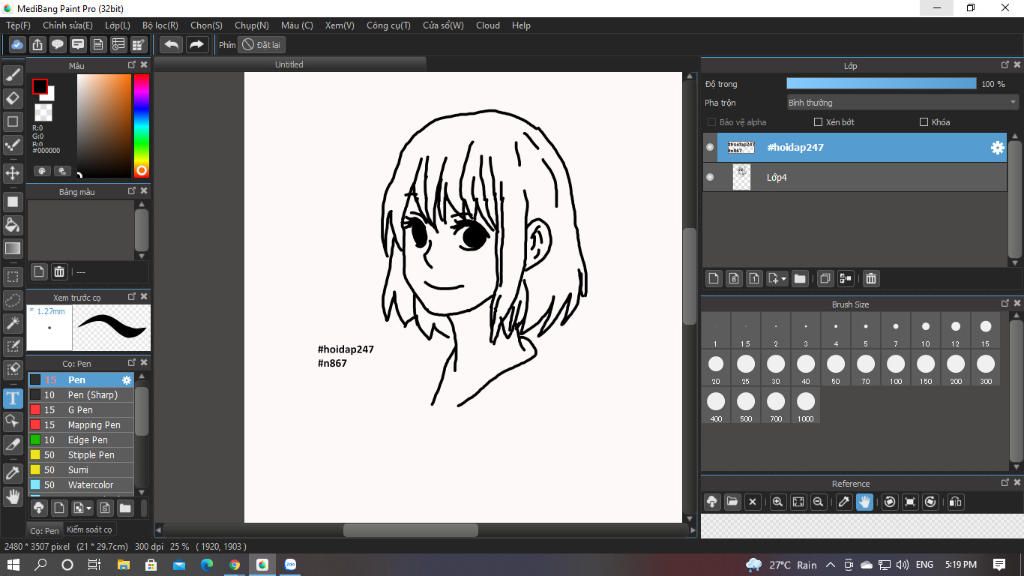
Task: Choose brush size 100
Action: pyautogui.click(x=895, y=368)
